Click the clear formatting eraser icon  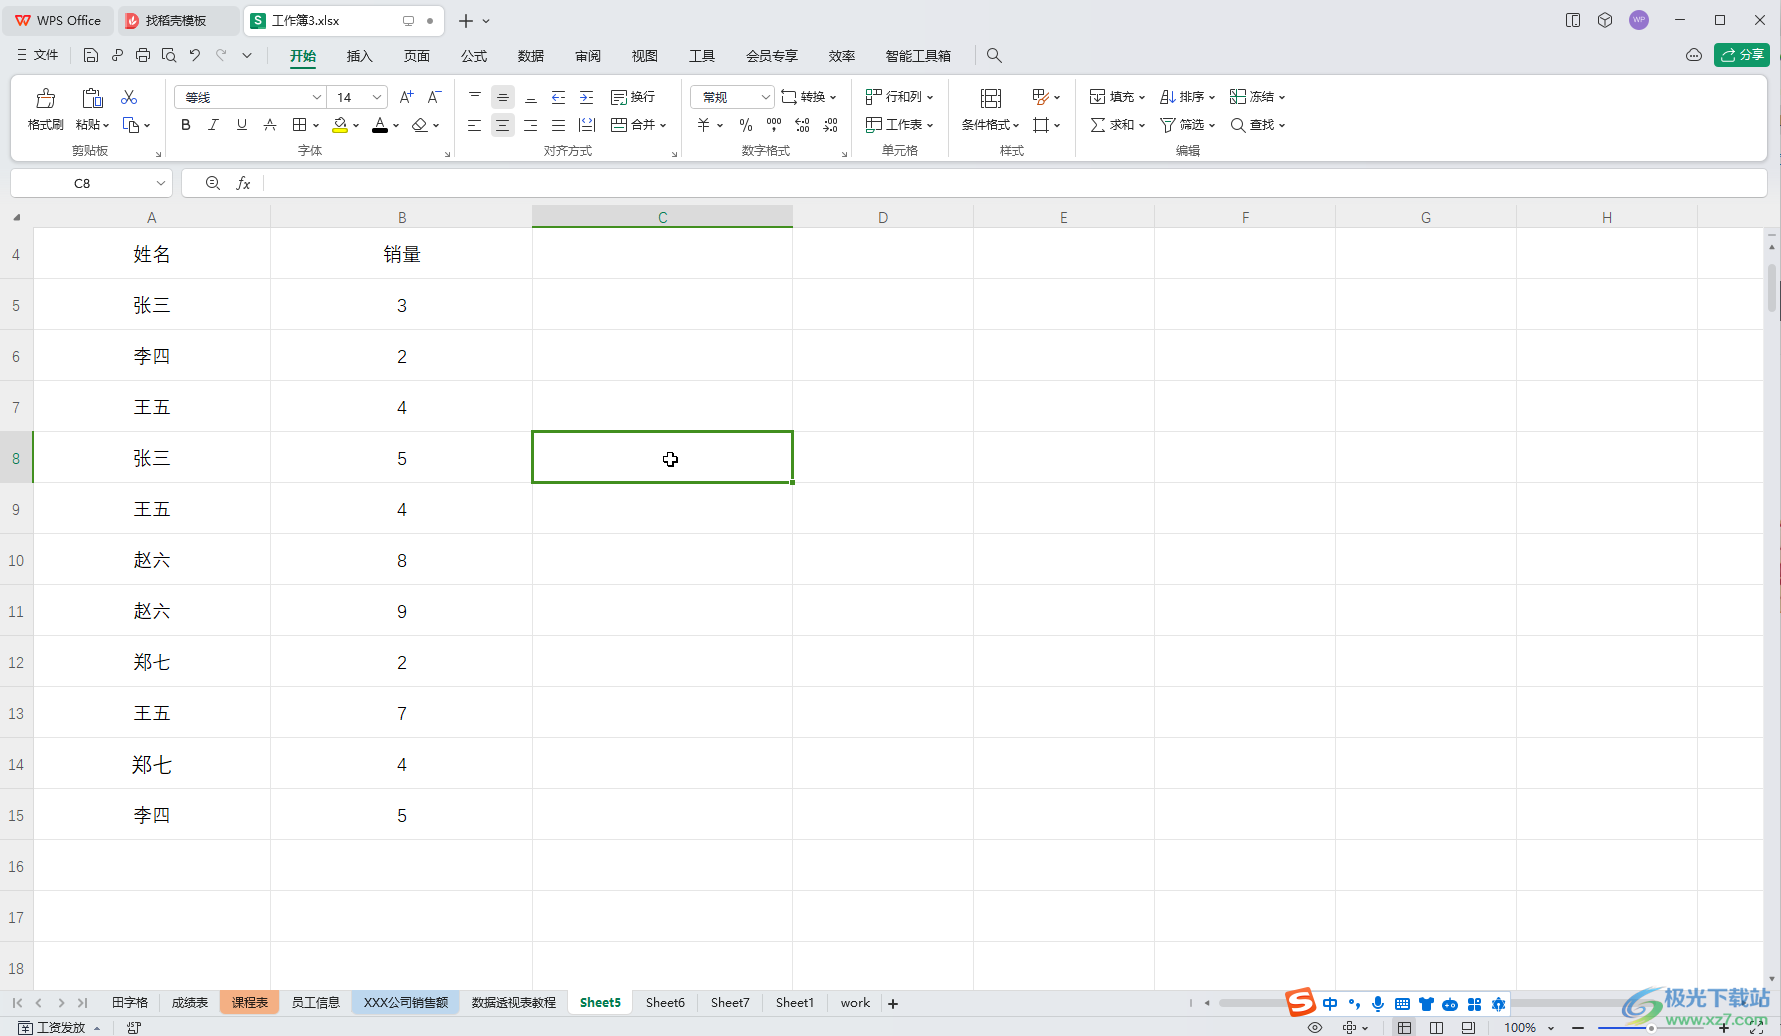420,125
